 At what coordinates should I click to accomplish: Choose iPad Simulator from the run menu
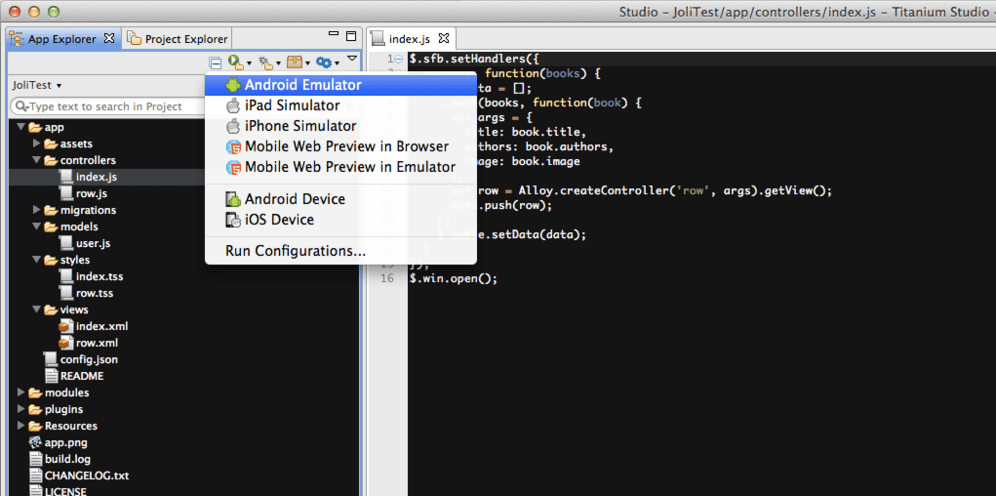pos(341,105)
